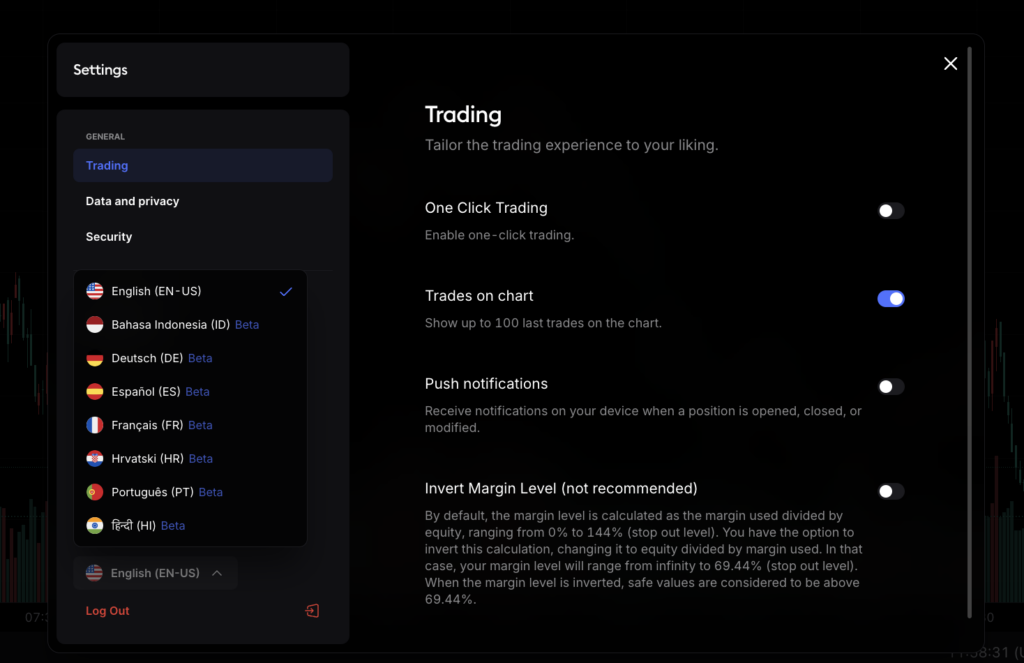Enable Invert Margin Level option
Viewport: 1024px width, 663px height.
tap(890, 491)
